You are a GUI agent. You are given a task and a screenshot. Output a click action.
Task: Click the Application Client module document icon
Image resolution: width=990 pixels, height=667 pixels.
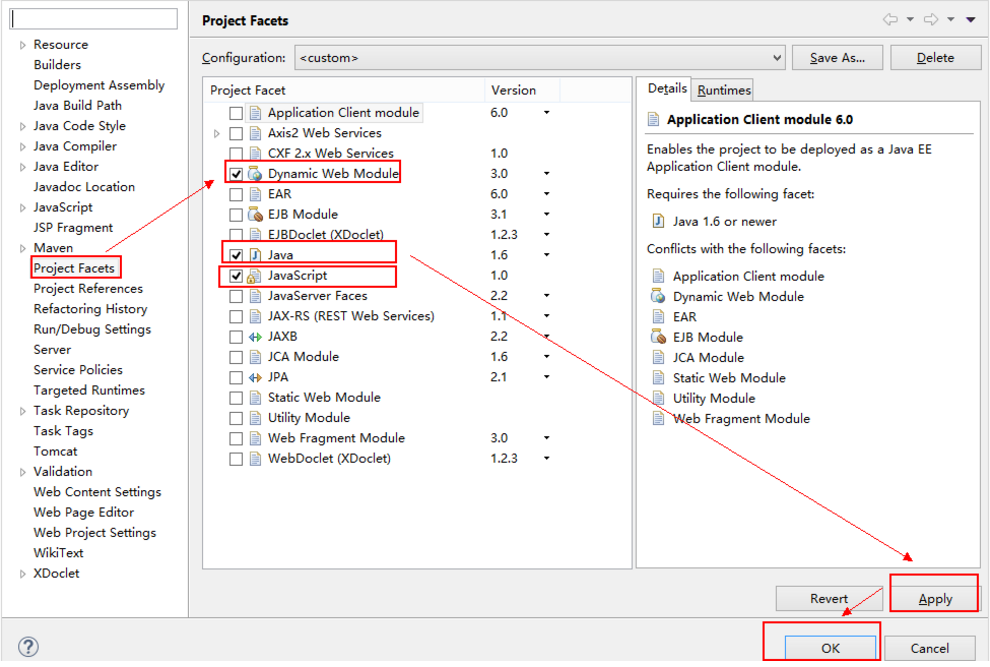click(x=255, y=113)
